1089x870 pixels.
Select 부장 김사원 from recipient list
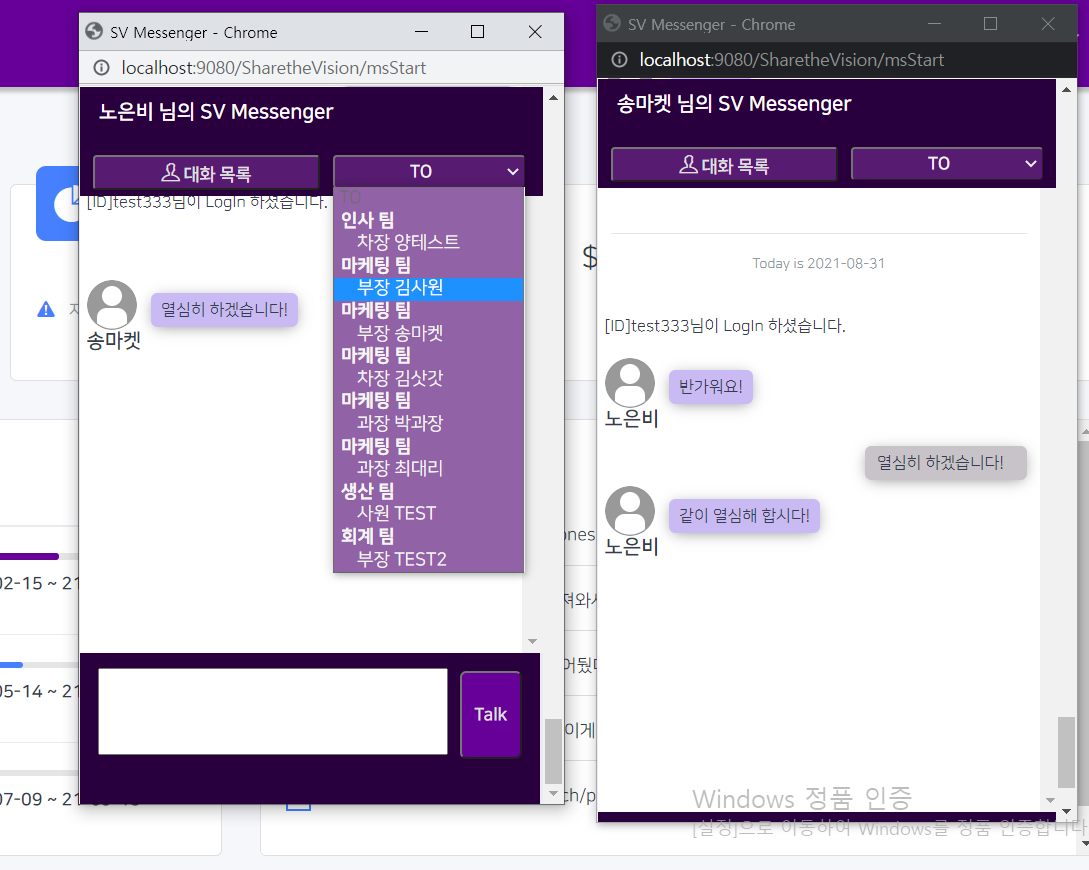pos(400,288)
